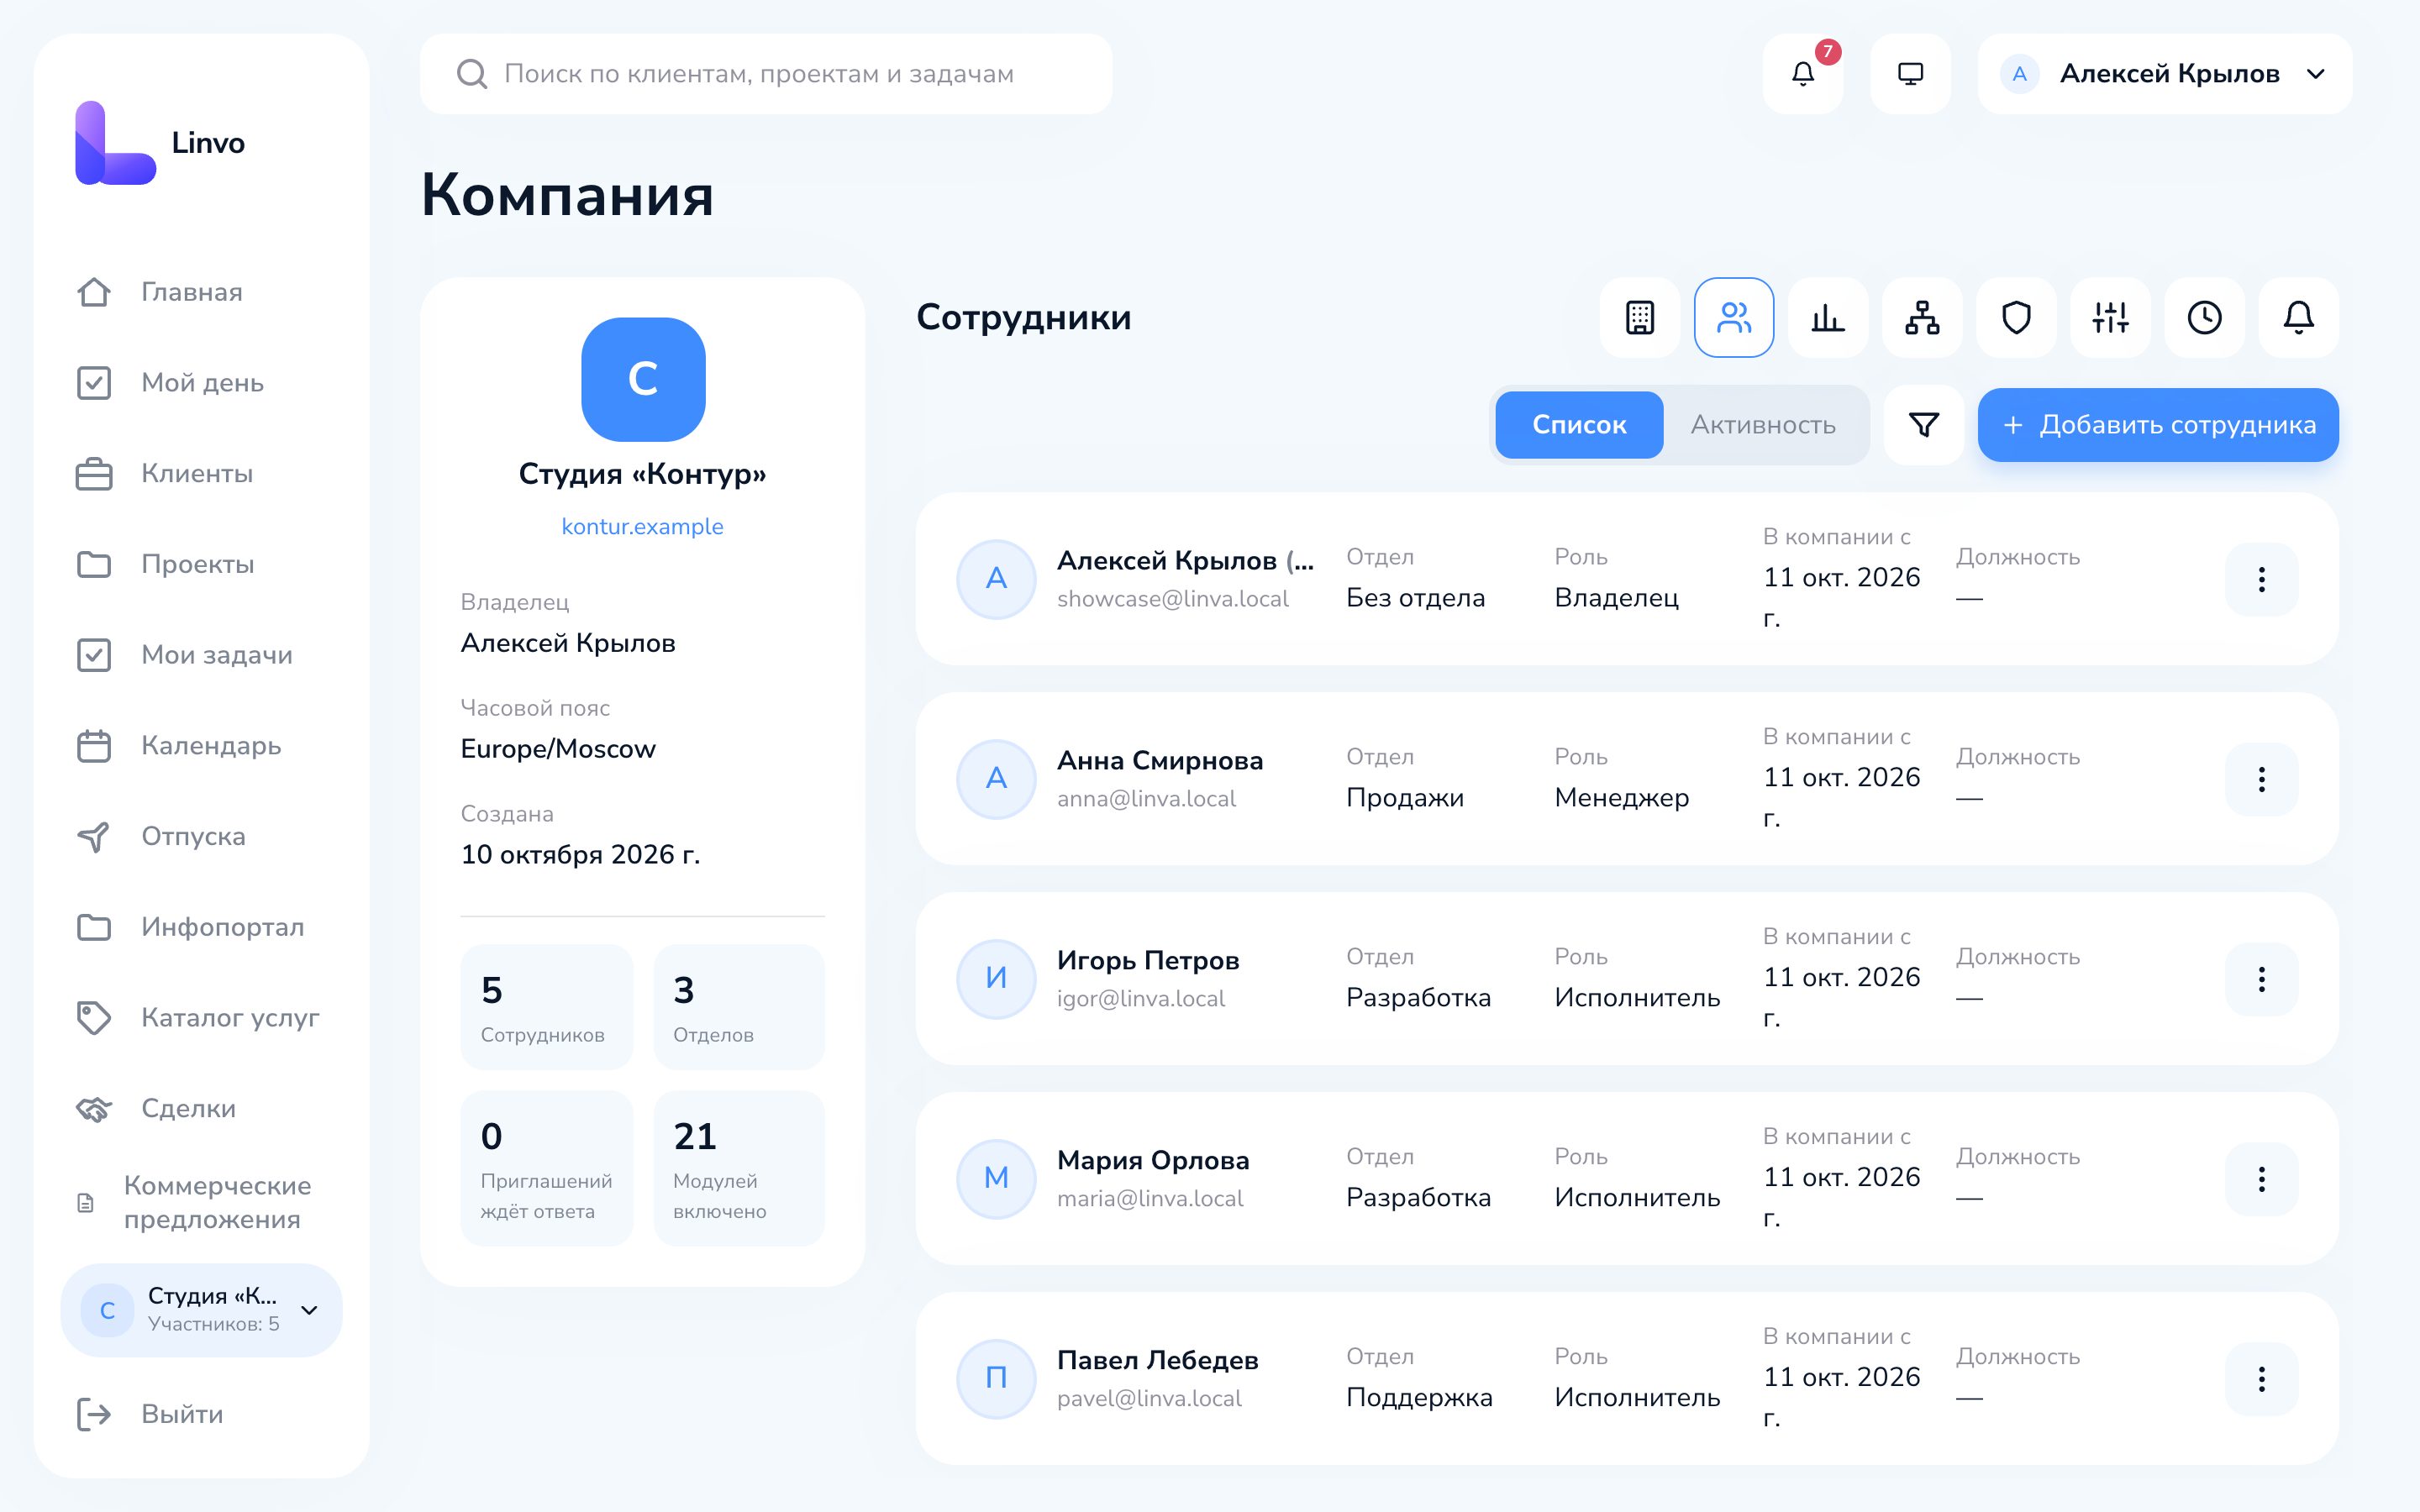Click the 3 Отделов stat card
The width and height of the screenshot is (2420, 1512).
[739, 1007]
